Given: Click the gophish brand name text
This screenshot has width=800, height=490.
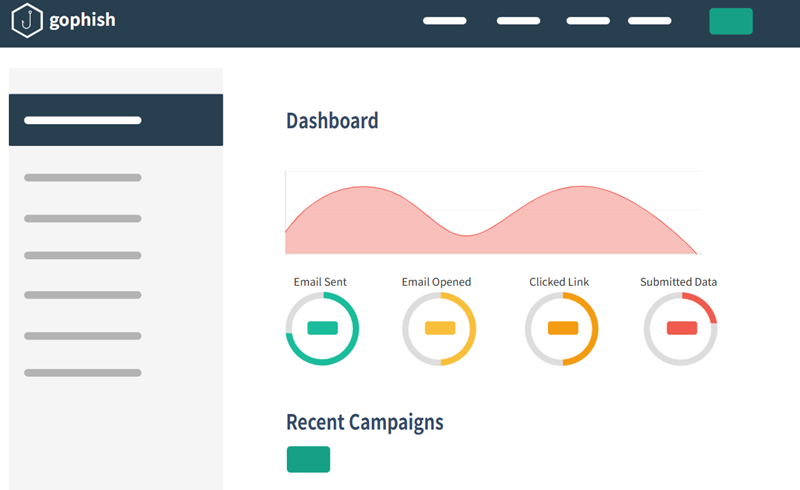Looking at the screenshot, I should point(82,20).
